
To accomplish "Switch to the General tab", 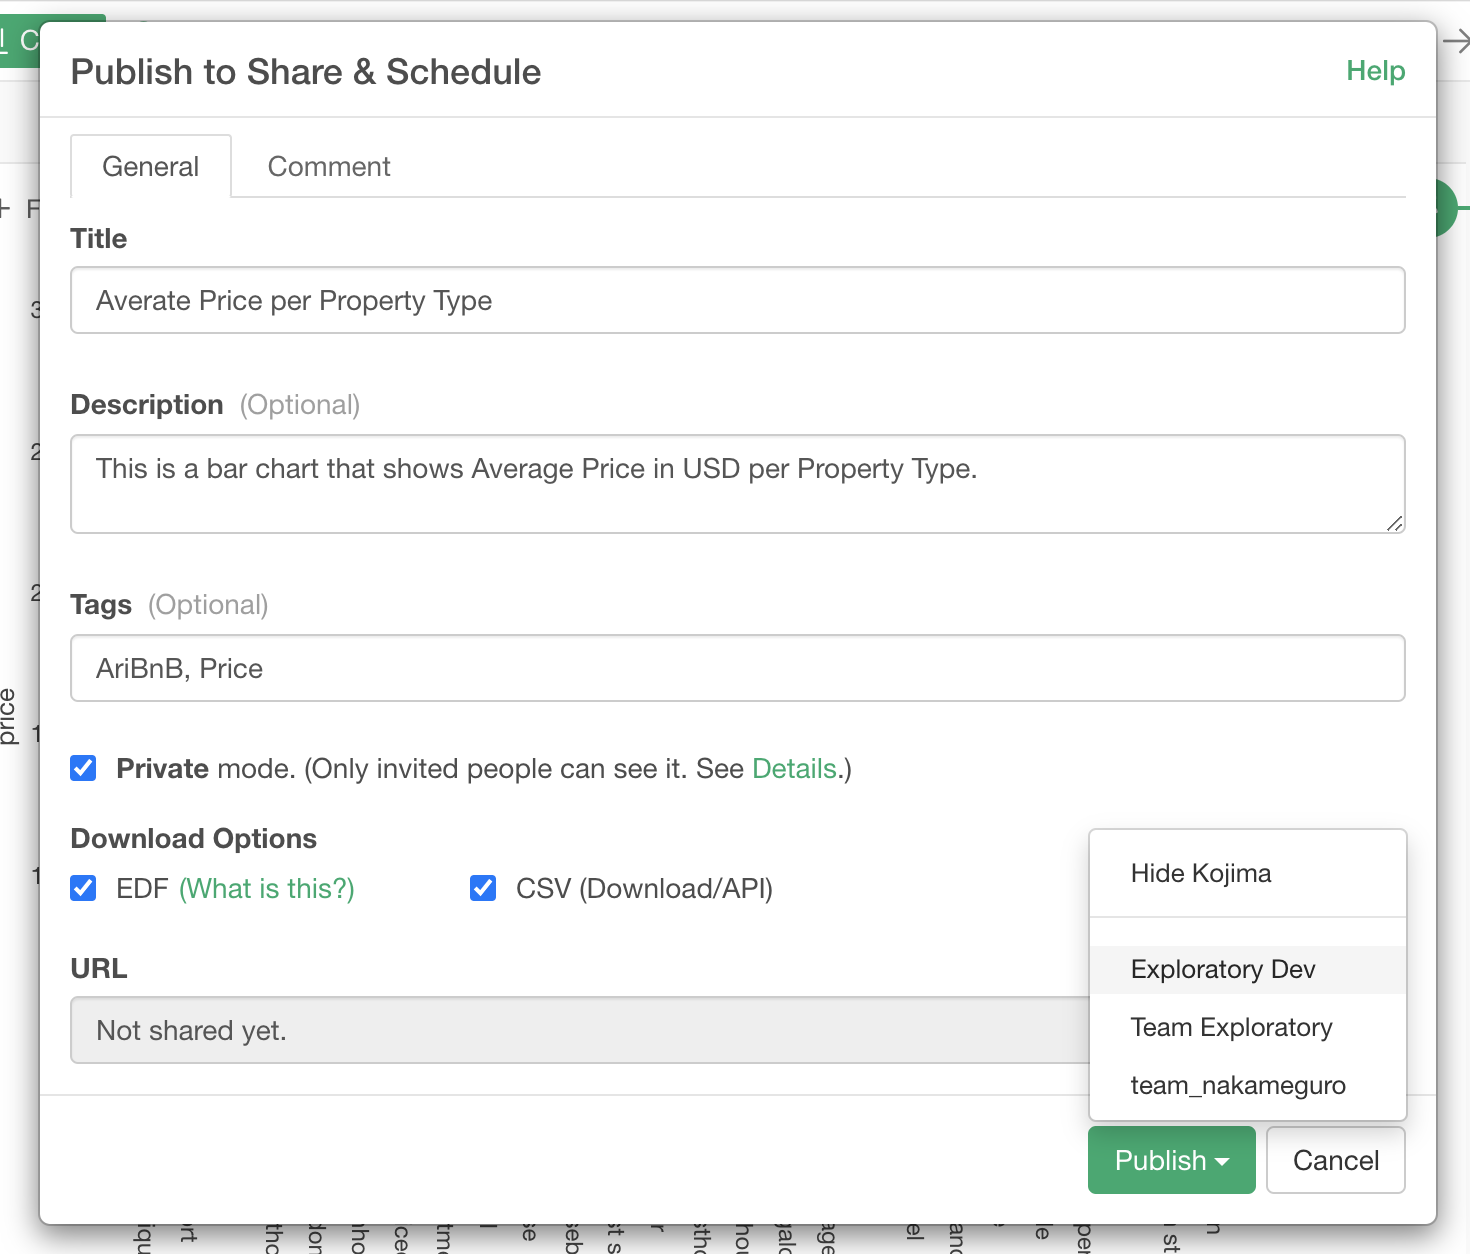I will [151, 166].
